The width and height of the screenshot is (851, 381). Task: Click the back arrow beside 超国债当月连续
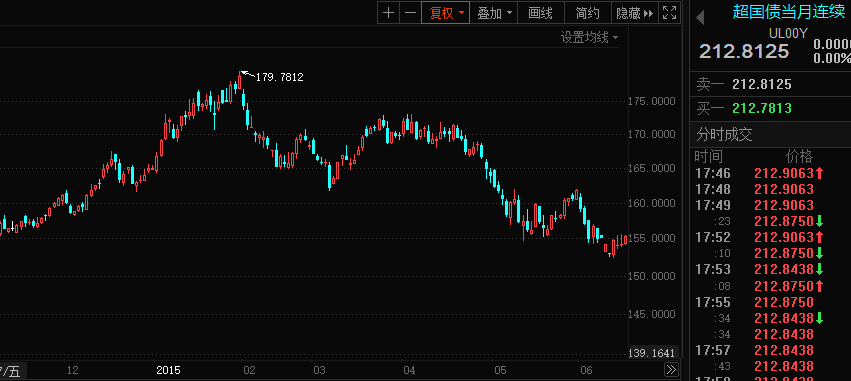pos(700,17)
